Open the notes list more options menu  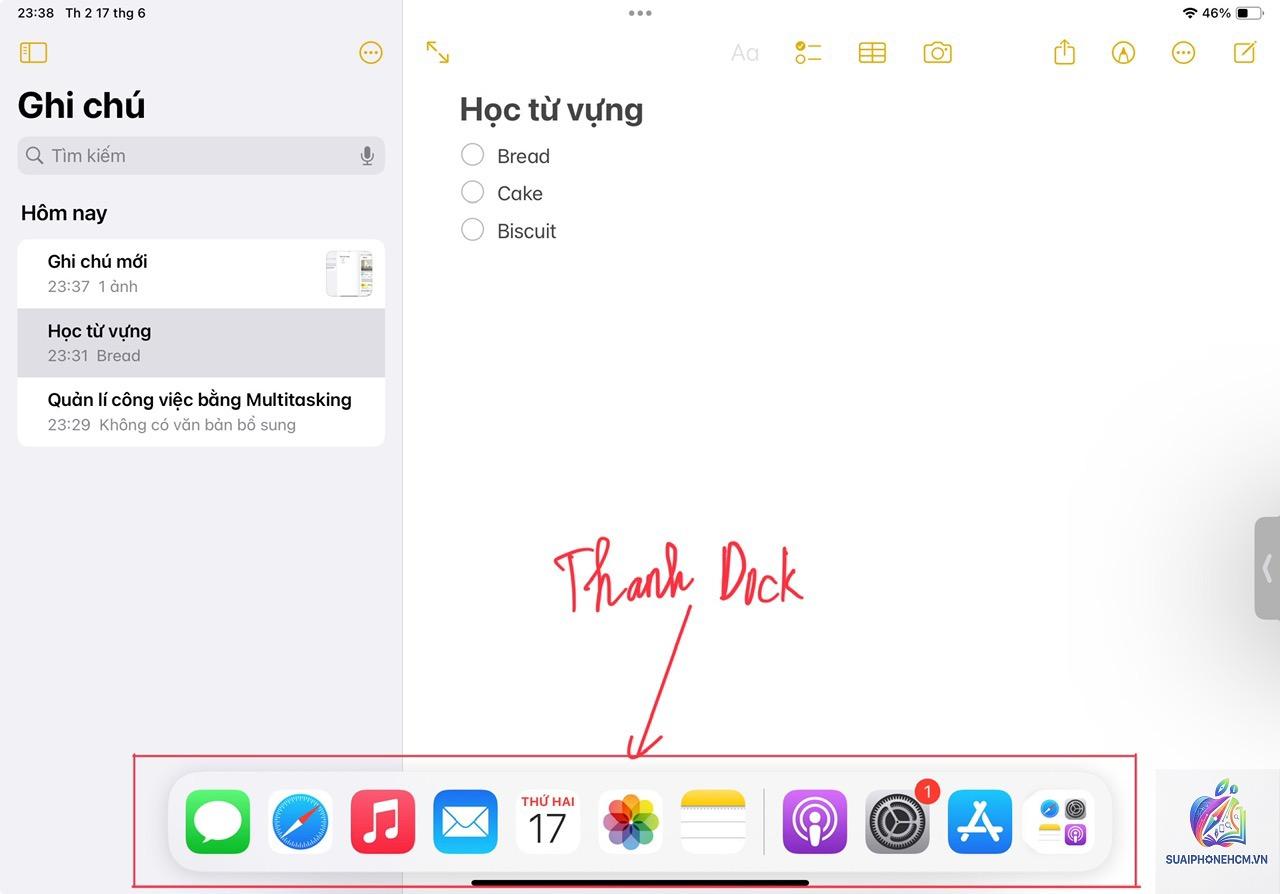pyautogui.click(x=371, y=53)
